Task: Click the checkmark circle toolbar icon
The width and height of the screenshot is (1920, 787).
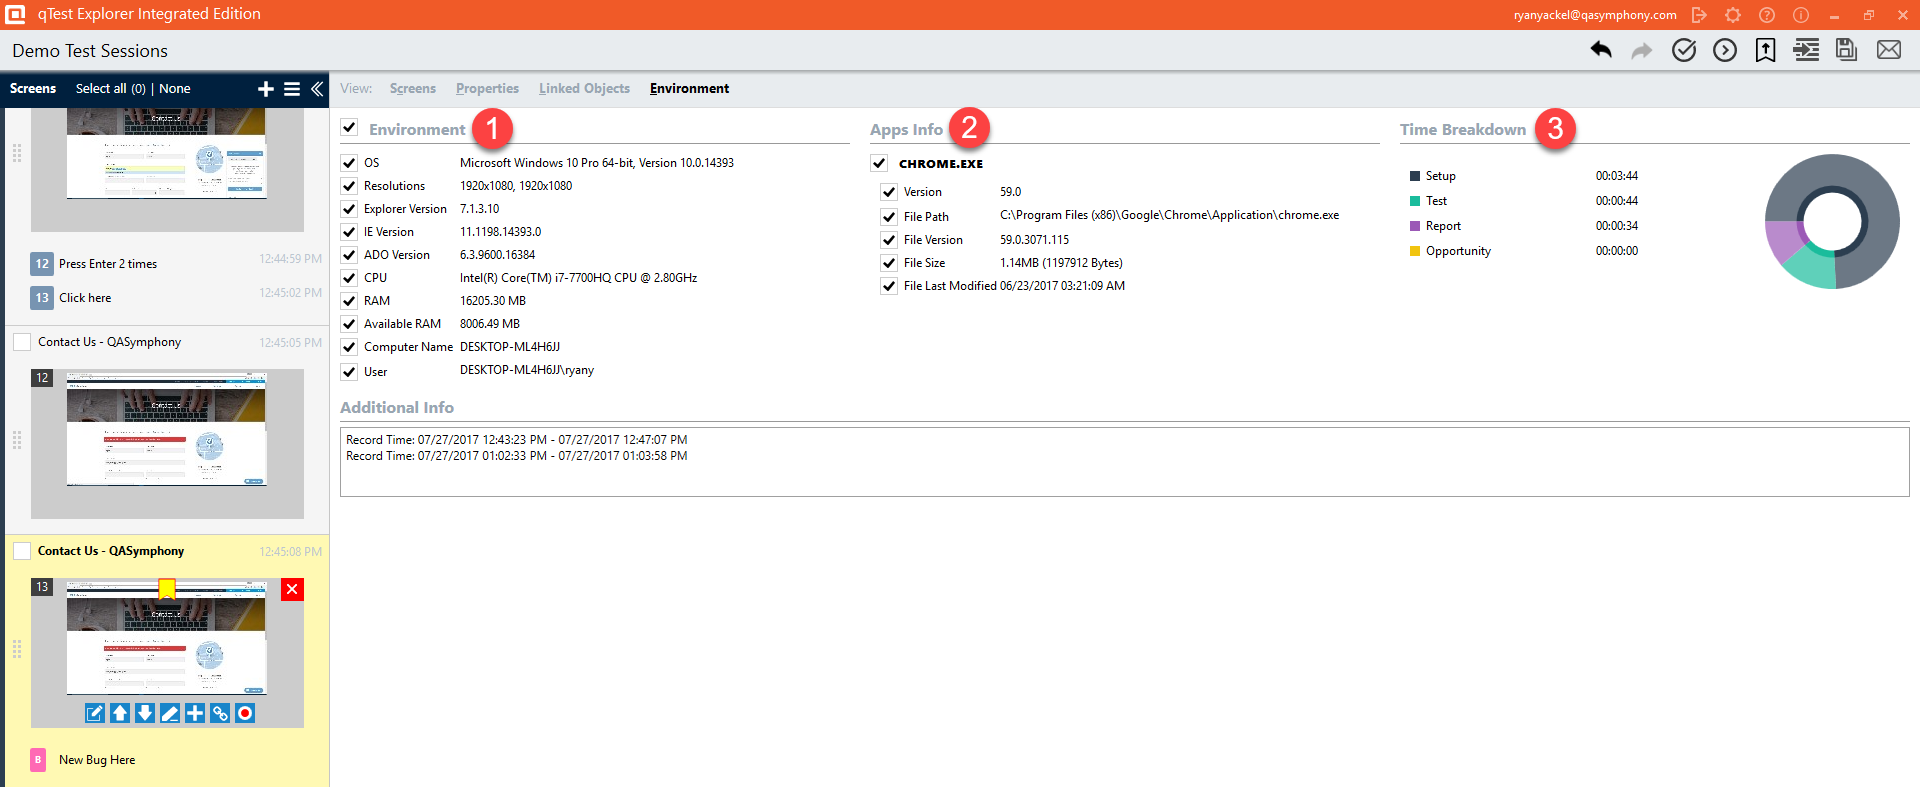Action: pyautogui.click(x=1684, y=50)
